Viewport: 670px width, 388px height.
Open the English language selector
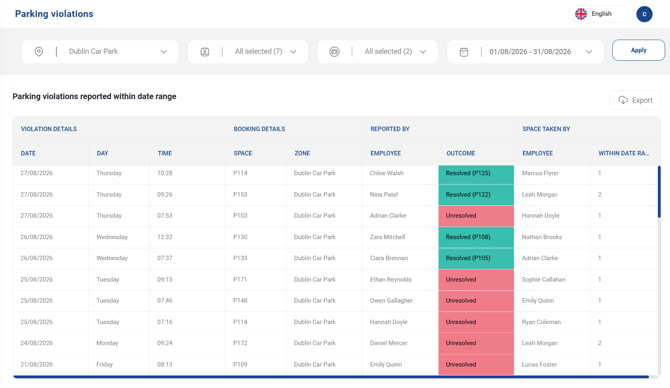click(599, 14)
